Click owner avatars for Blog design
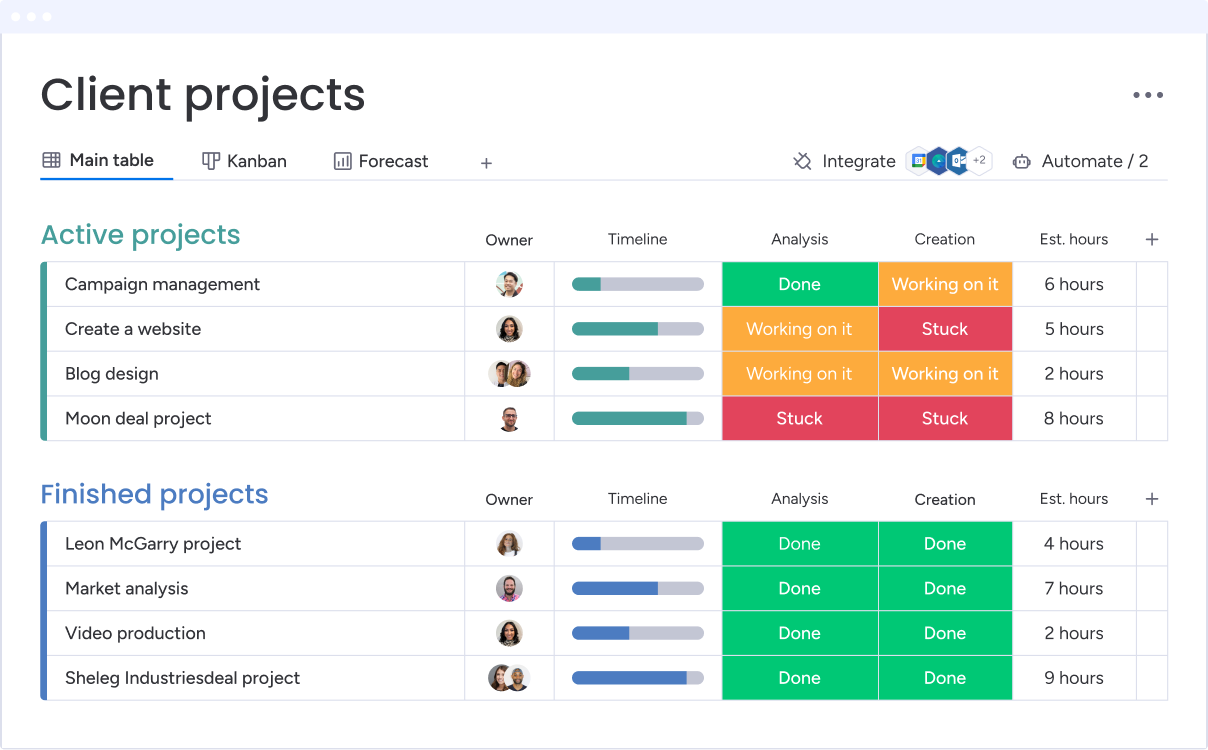Viewport: 1208px width, 750px height. 509,374
